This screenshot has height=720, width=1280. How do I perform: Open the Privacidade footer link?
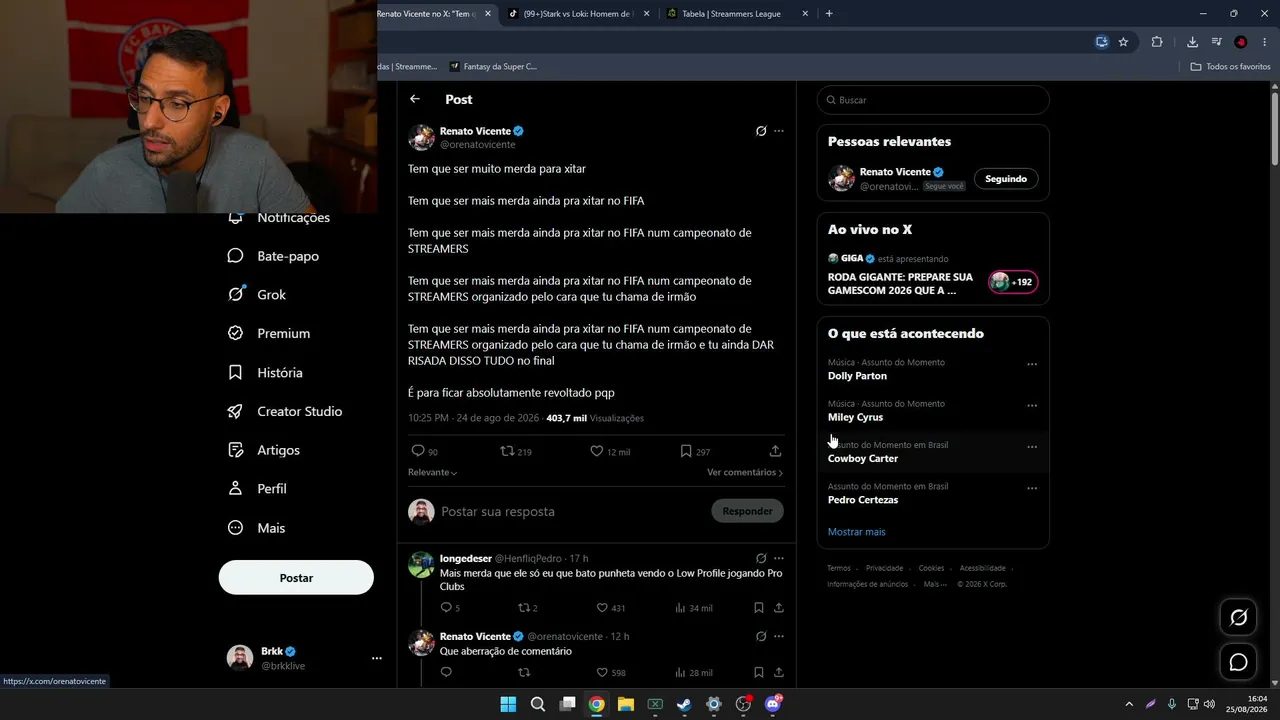click(x=884, y=568)
